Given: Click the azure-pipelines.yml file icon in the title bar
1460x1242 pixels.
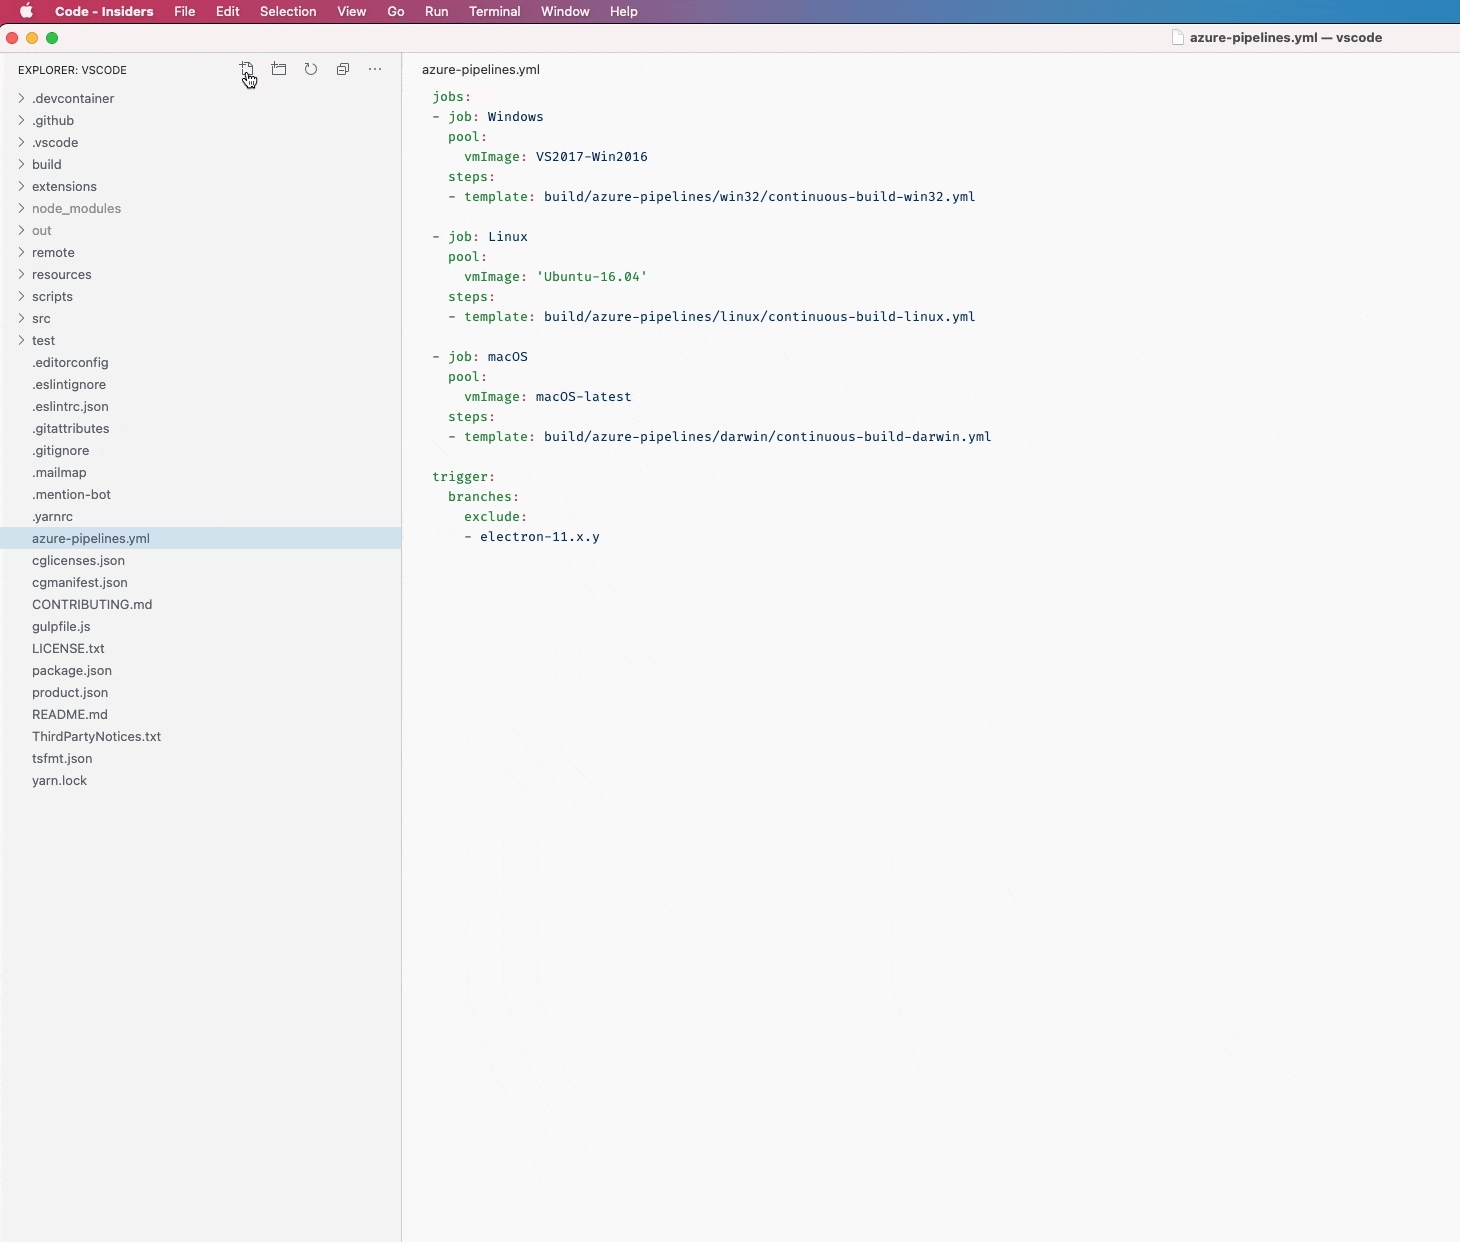Looking at the screenshot, I should point(1178,38).
